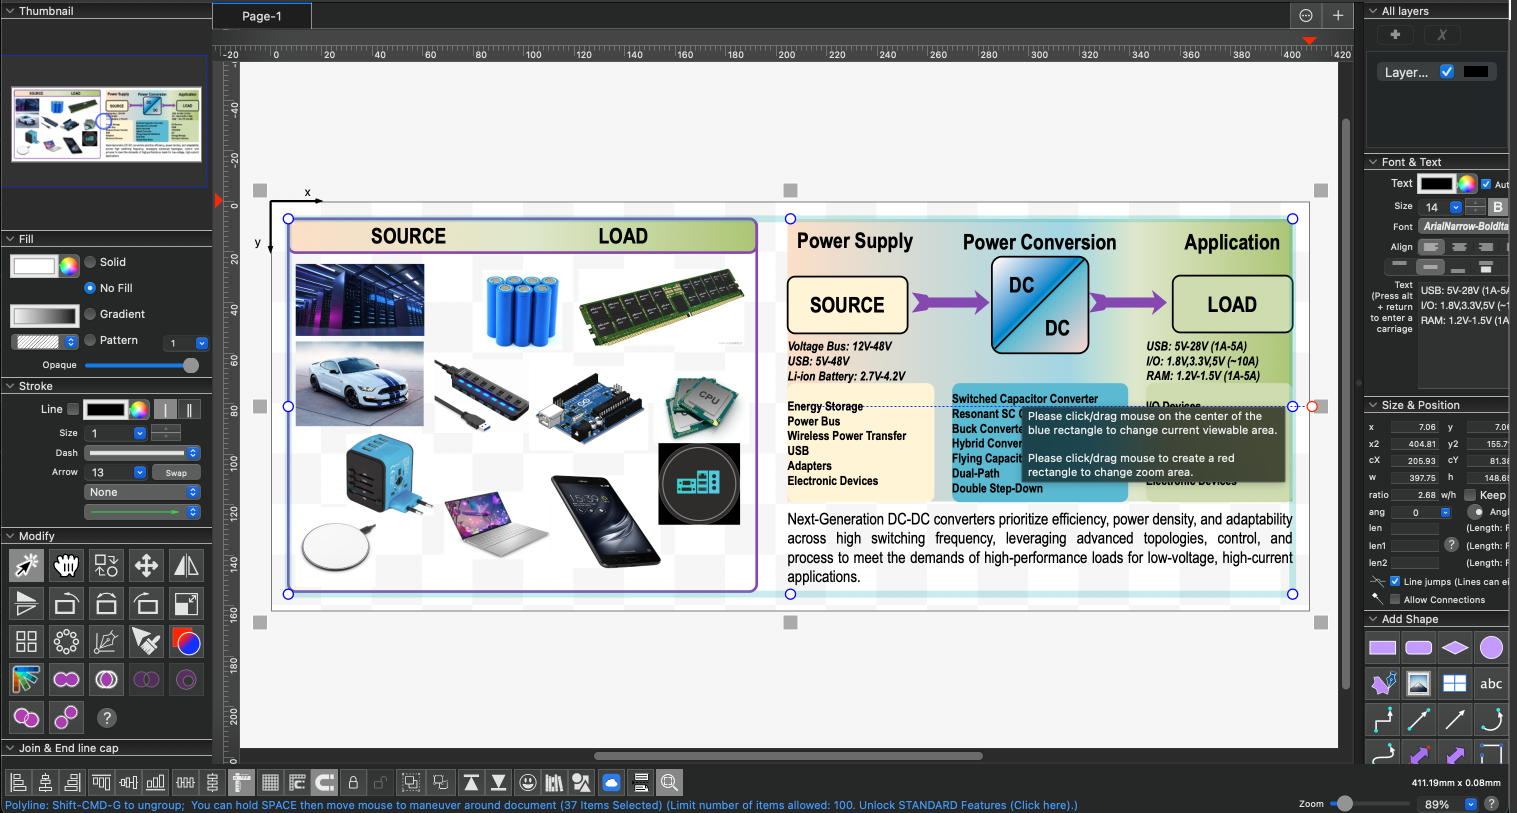Image resolution: width=1517 pixels, height=813 pixels.
Task: Choose the rectangle in the Add Shape panel
Action: (x=1382, y=647)
